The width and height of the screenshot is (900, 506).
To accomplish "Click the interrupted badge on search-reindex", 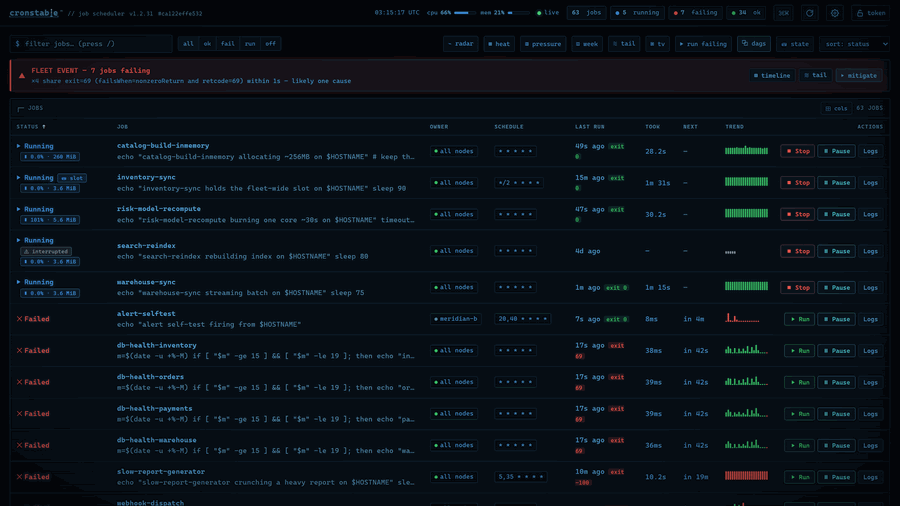I will pos(46,251).
